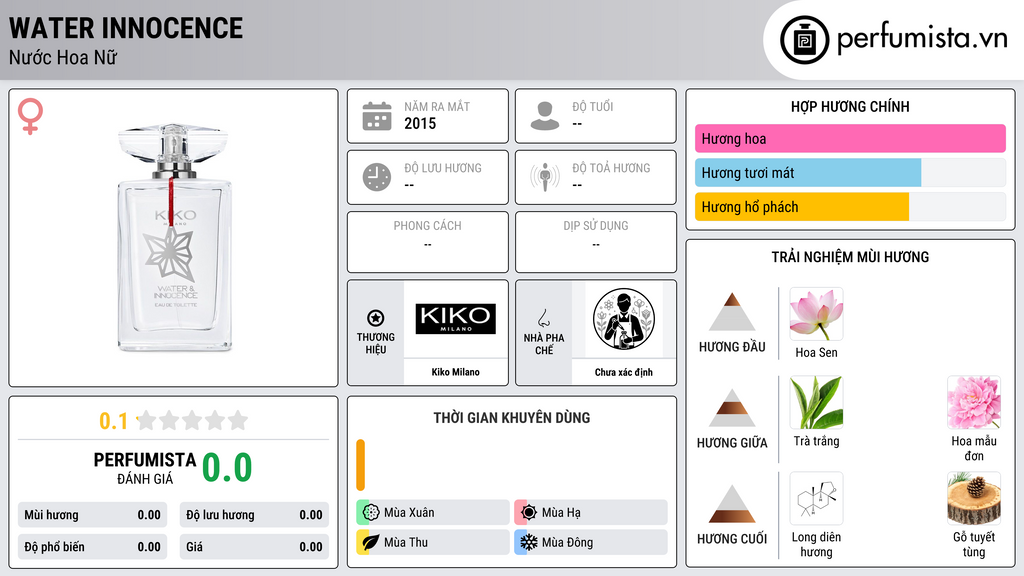Click the Giá 0.00 score box
The width and height of the screenshot is (1024, 576).
pyautogui.click(x=254, y=547)
